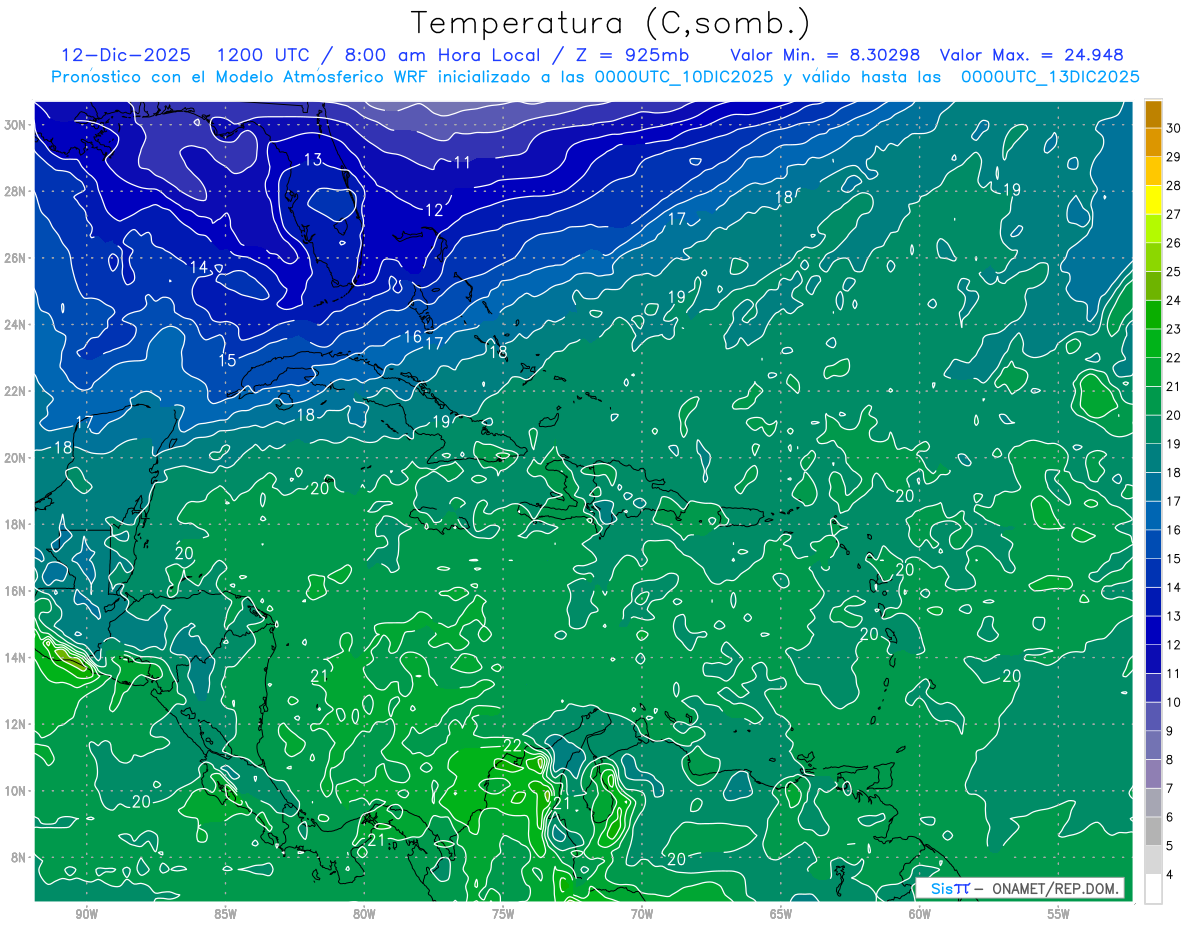
Task: Click the white colorbar swatch below 4
Action: tap(1153, 889)
